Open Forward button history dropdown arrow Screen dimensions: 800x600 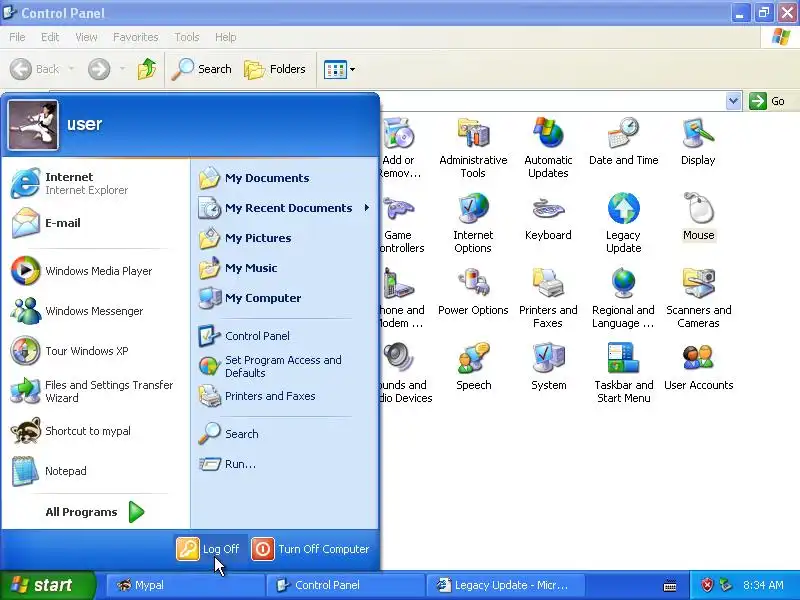[122, 69]
